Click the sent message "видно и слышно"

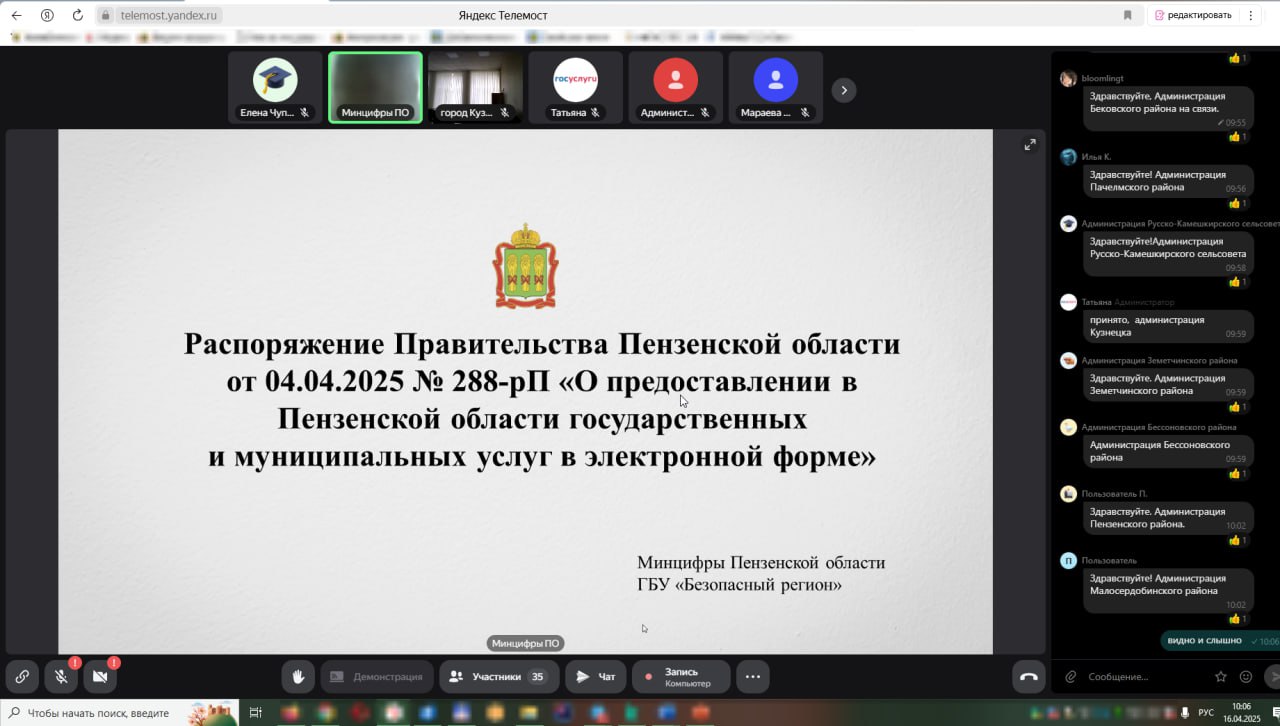[x=1218, y=641]
